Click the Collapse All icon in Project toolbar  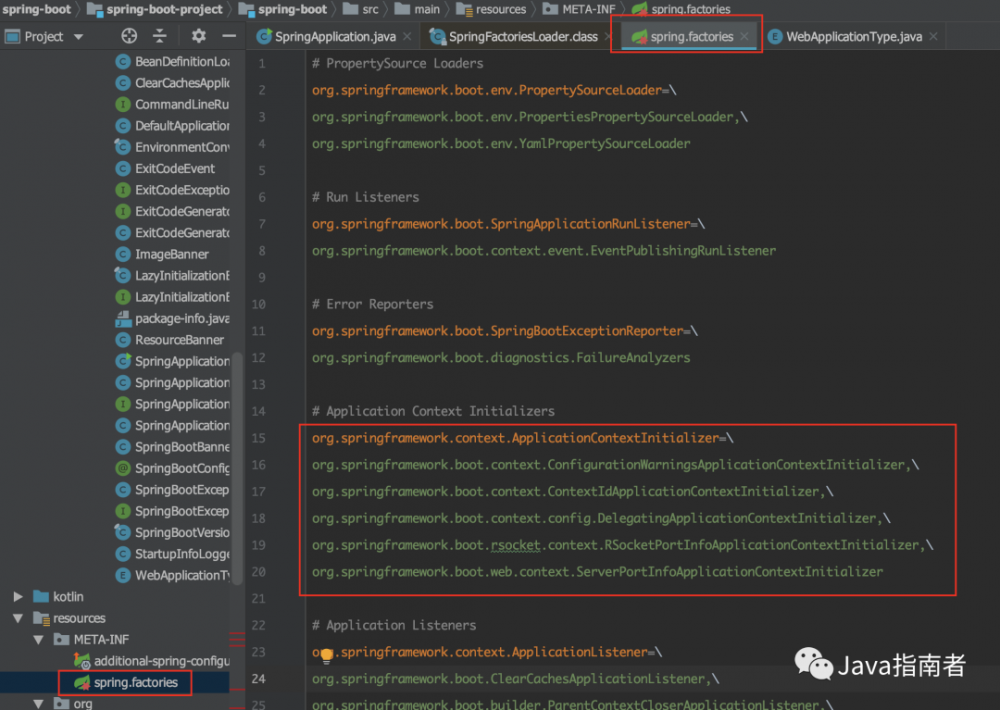[160, 36]
